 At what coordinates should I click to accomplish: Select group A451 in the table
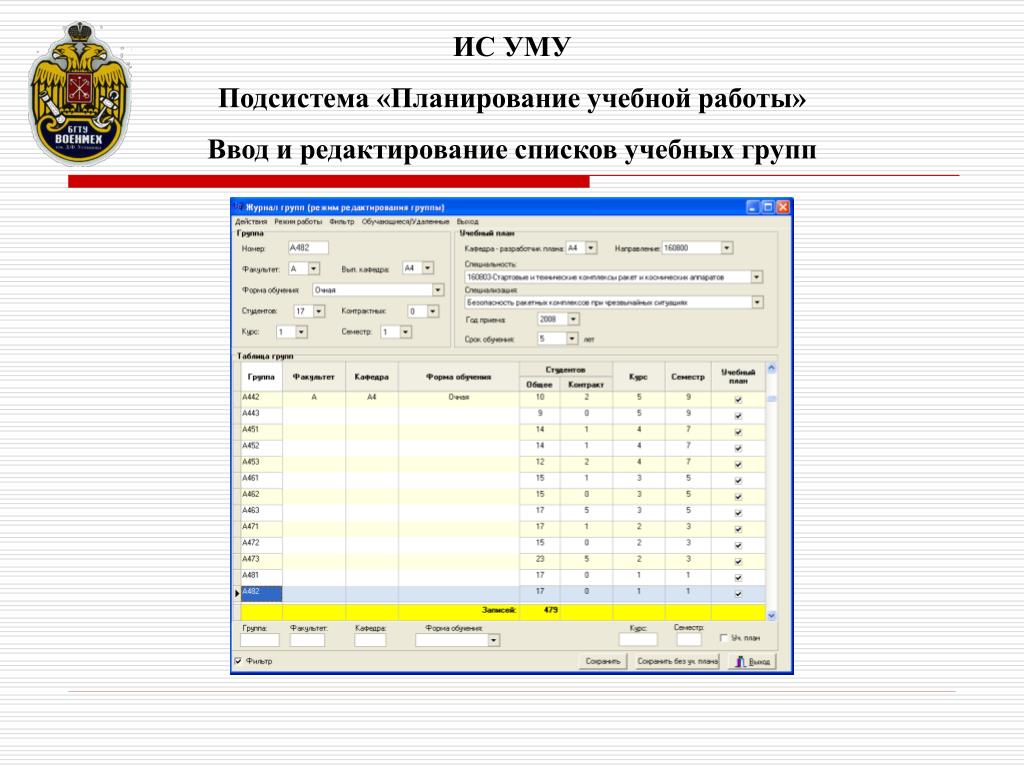tap(261, 430)
